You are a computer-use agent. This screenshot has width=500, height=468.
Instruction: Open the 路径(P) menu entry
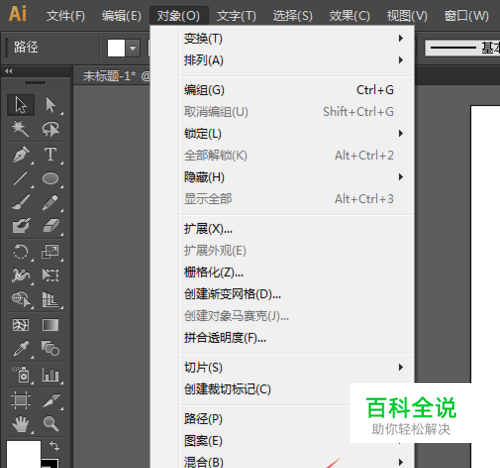(x=265, y=419)
